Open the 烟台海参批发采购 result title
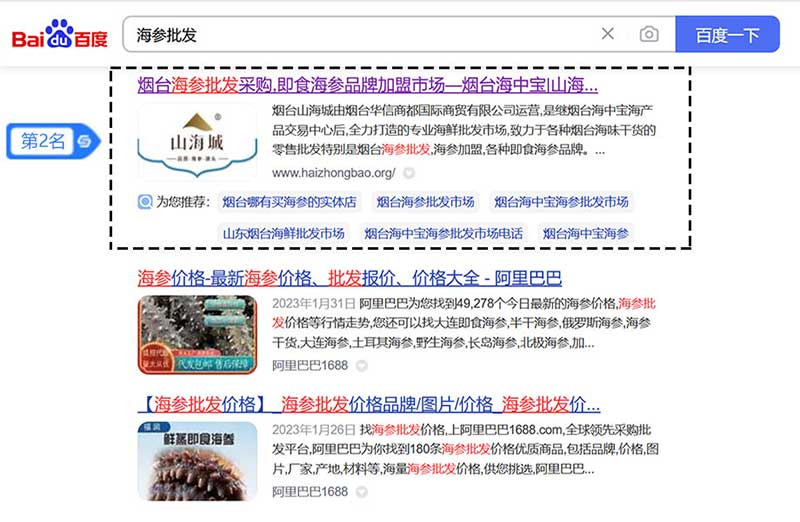The height and width of the screenshot is (522, 800). (x=367, y=84)
